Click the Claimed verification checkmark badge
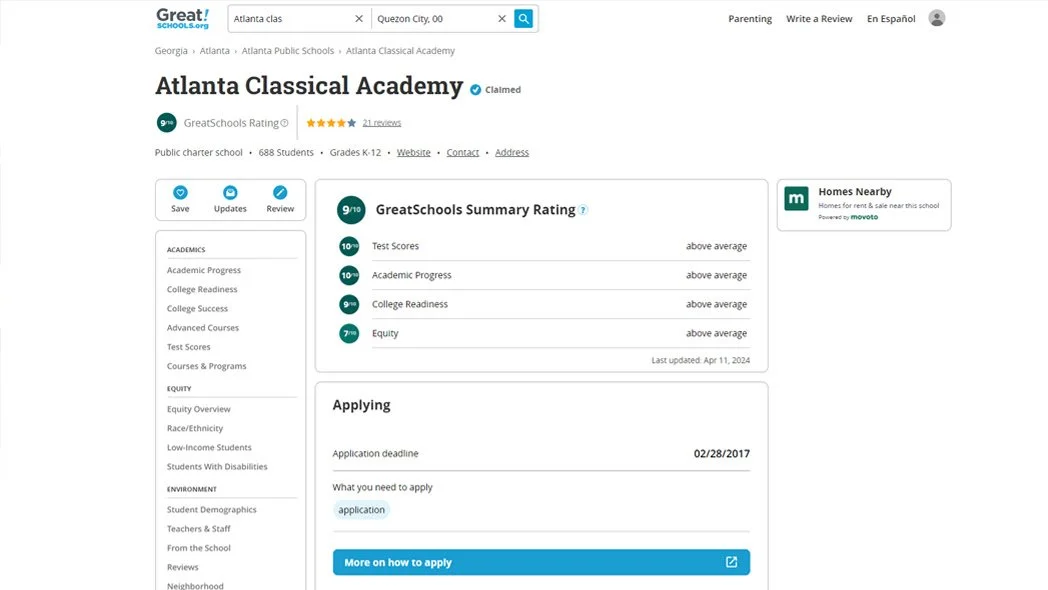1048x590 pixels. (474, 89)
